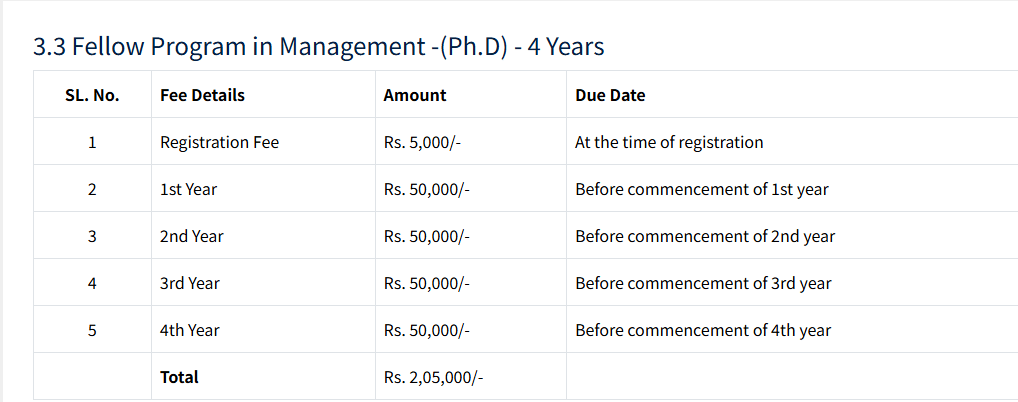The image size is (1018, 402).
Task: Click the Fellow Program in Management heading
Action: point(318,46)
